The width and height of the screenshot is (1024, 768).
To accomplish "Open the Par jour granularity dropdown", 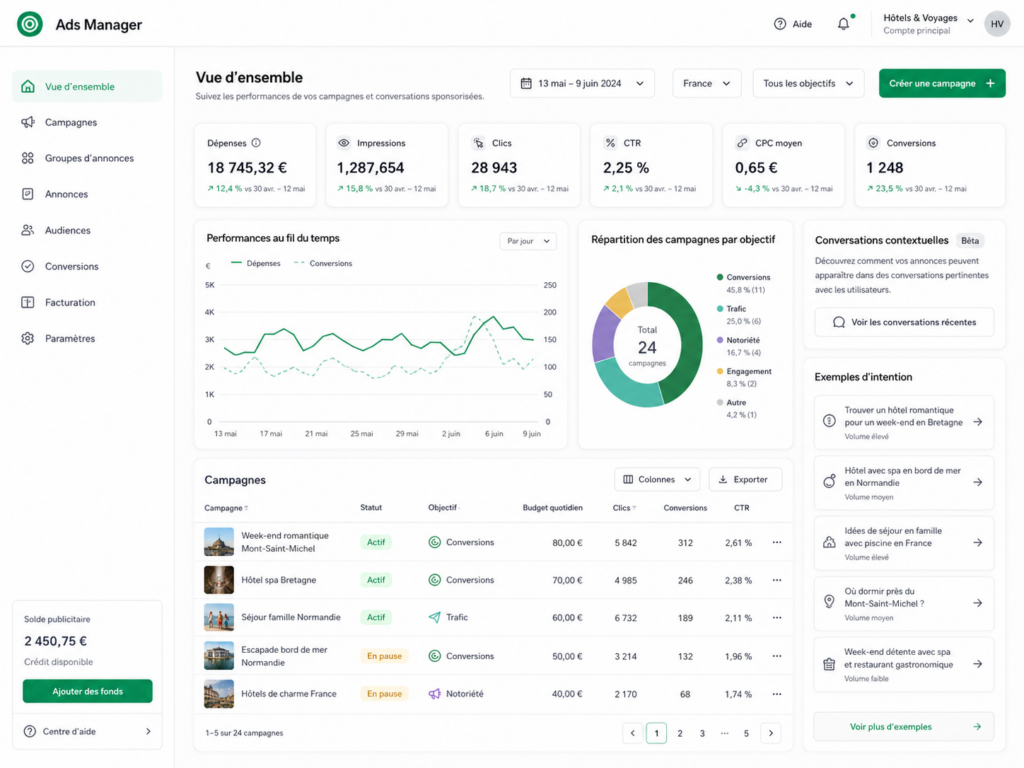I will [528, 241].
